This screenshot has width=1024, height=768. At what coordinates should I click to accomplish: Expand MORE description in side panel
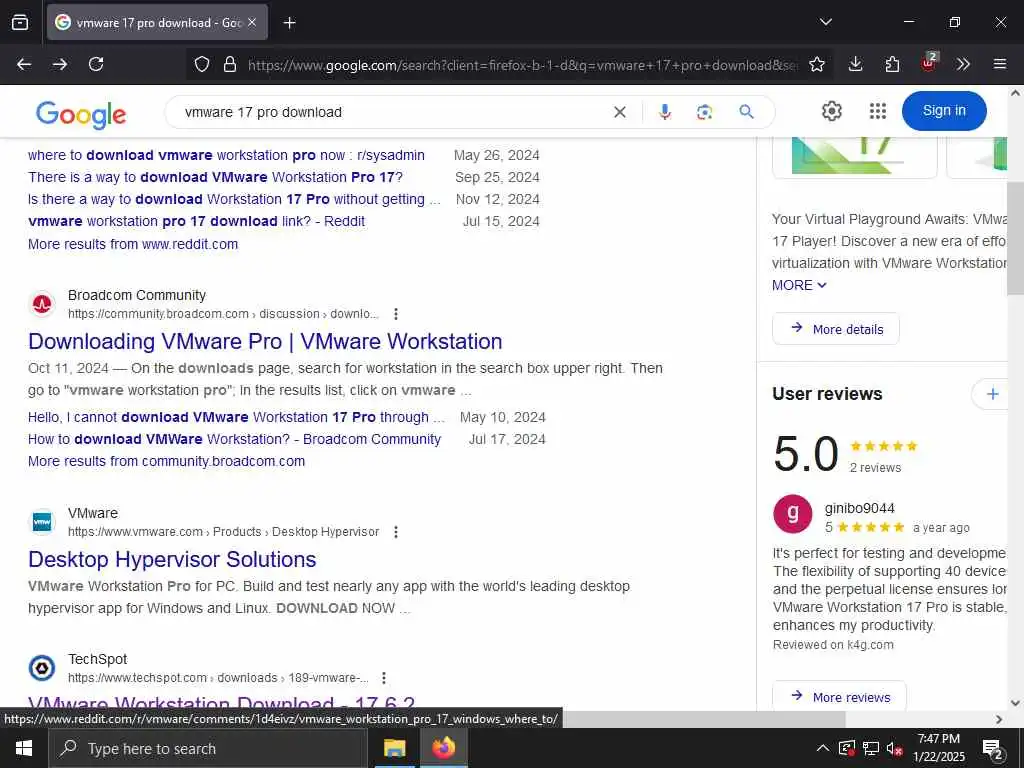click(799, 285)
